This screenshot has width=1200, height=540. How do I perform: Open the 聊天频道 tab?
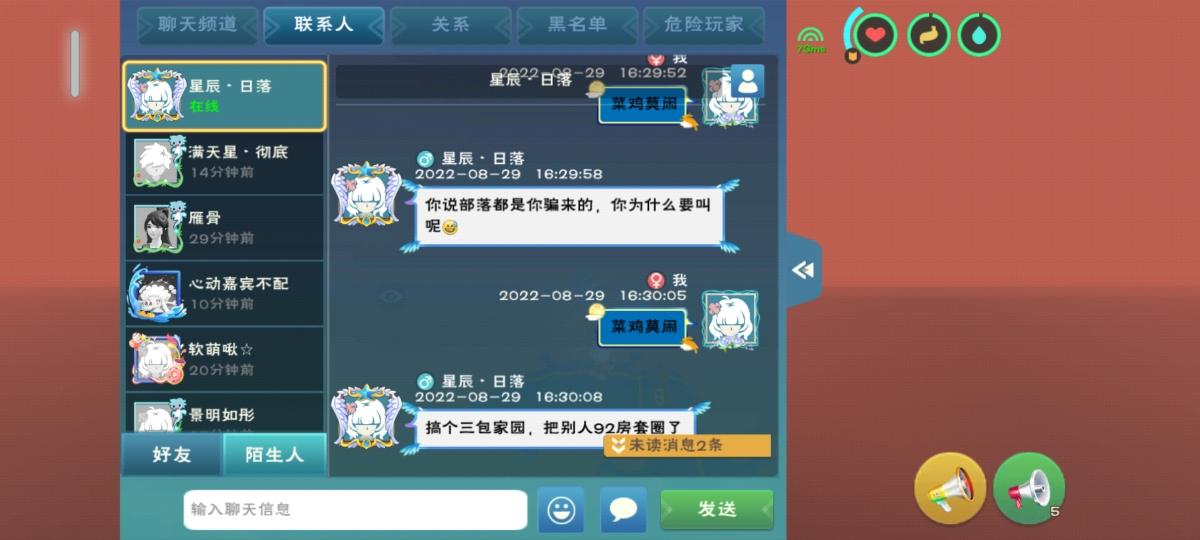198,25
